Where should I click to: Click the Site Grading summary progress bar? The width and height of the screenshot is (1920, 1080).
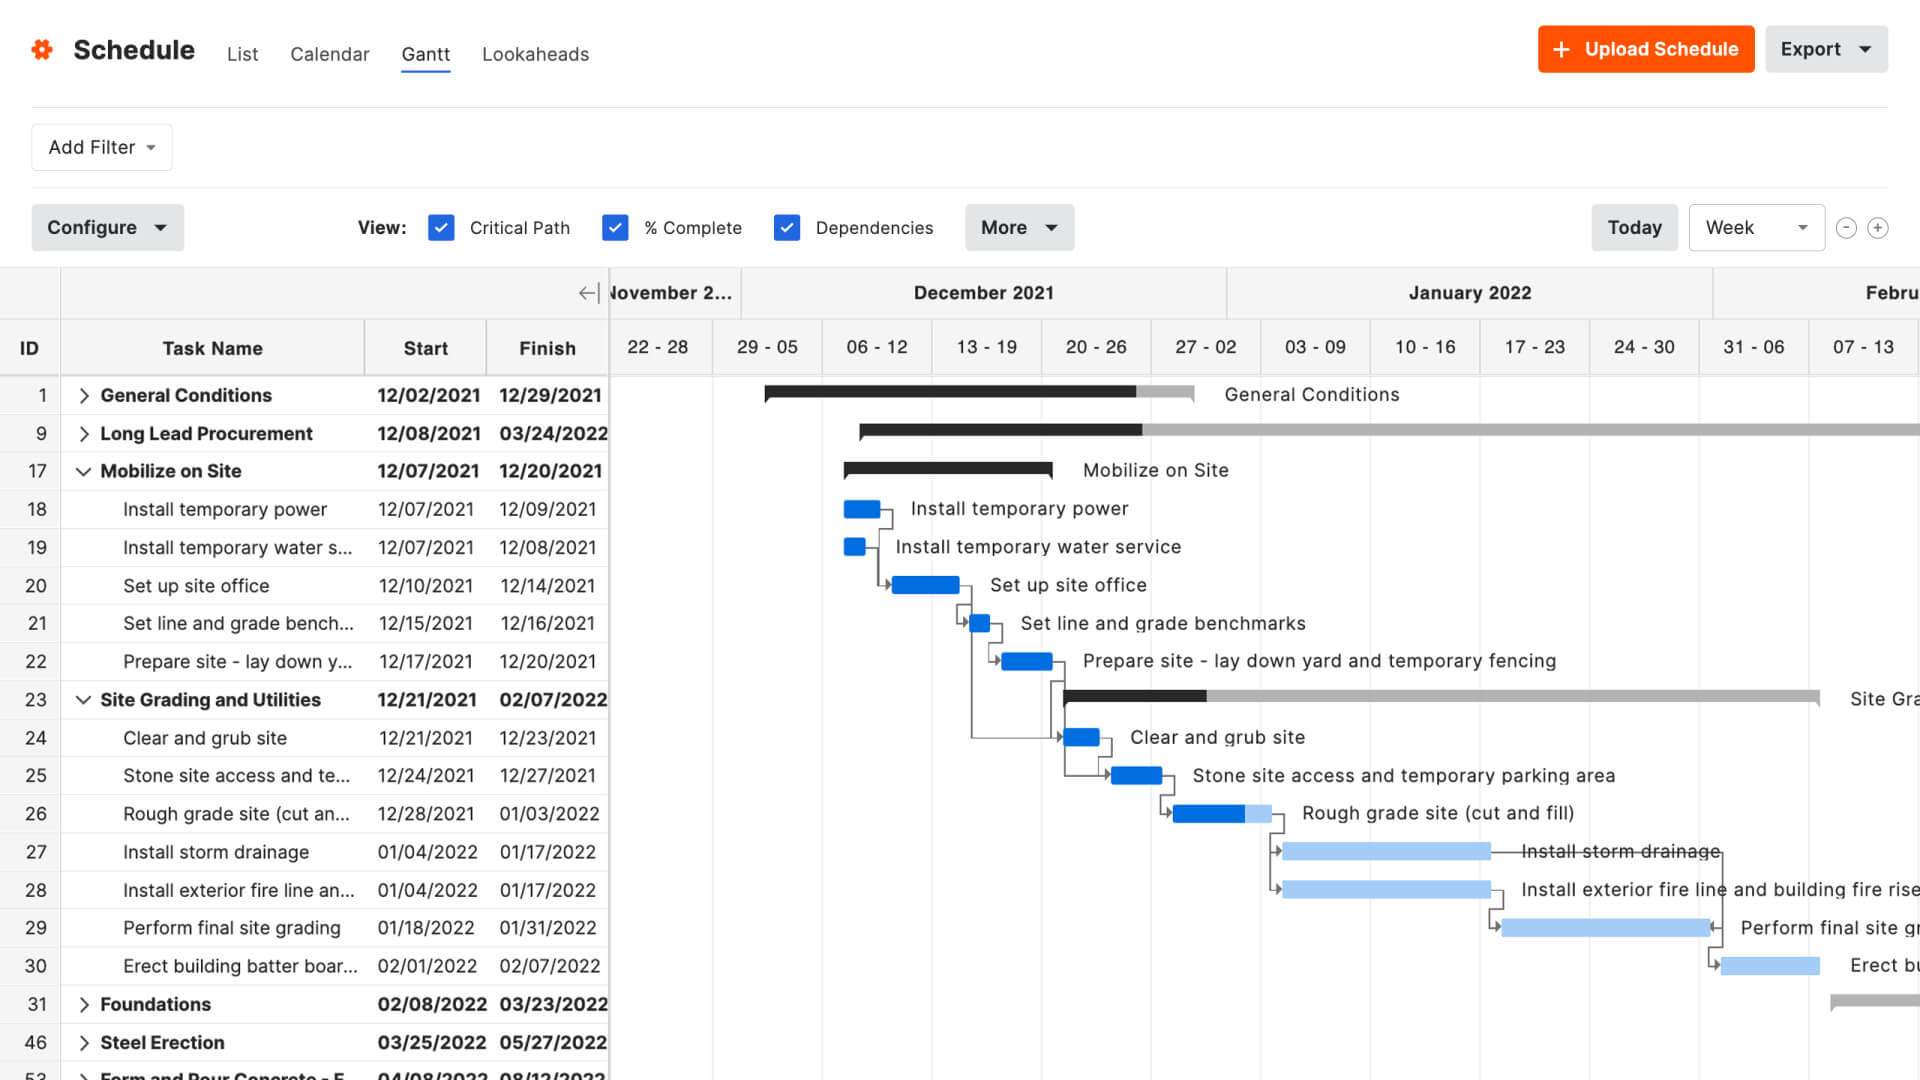[x=1441, y=697]
